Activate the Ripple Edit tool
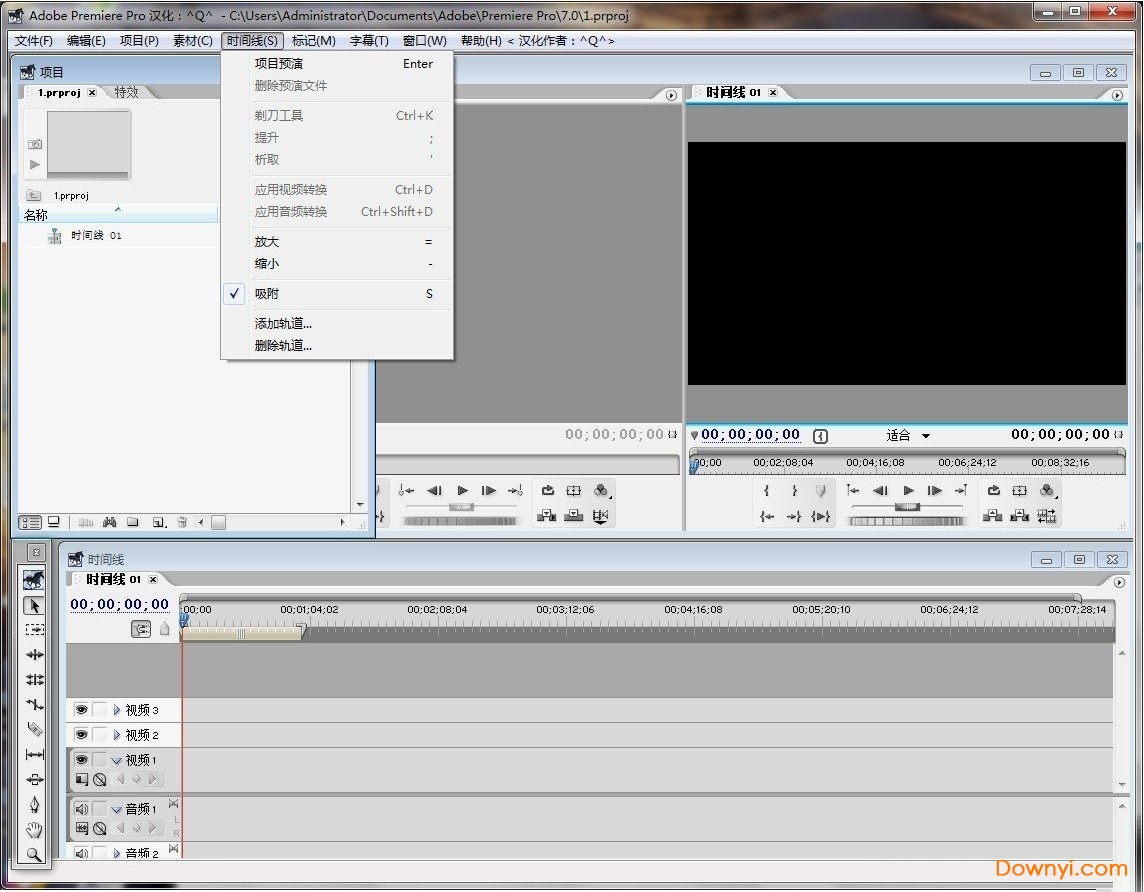This screenshot has width=1144, height=892. 34,655
